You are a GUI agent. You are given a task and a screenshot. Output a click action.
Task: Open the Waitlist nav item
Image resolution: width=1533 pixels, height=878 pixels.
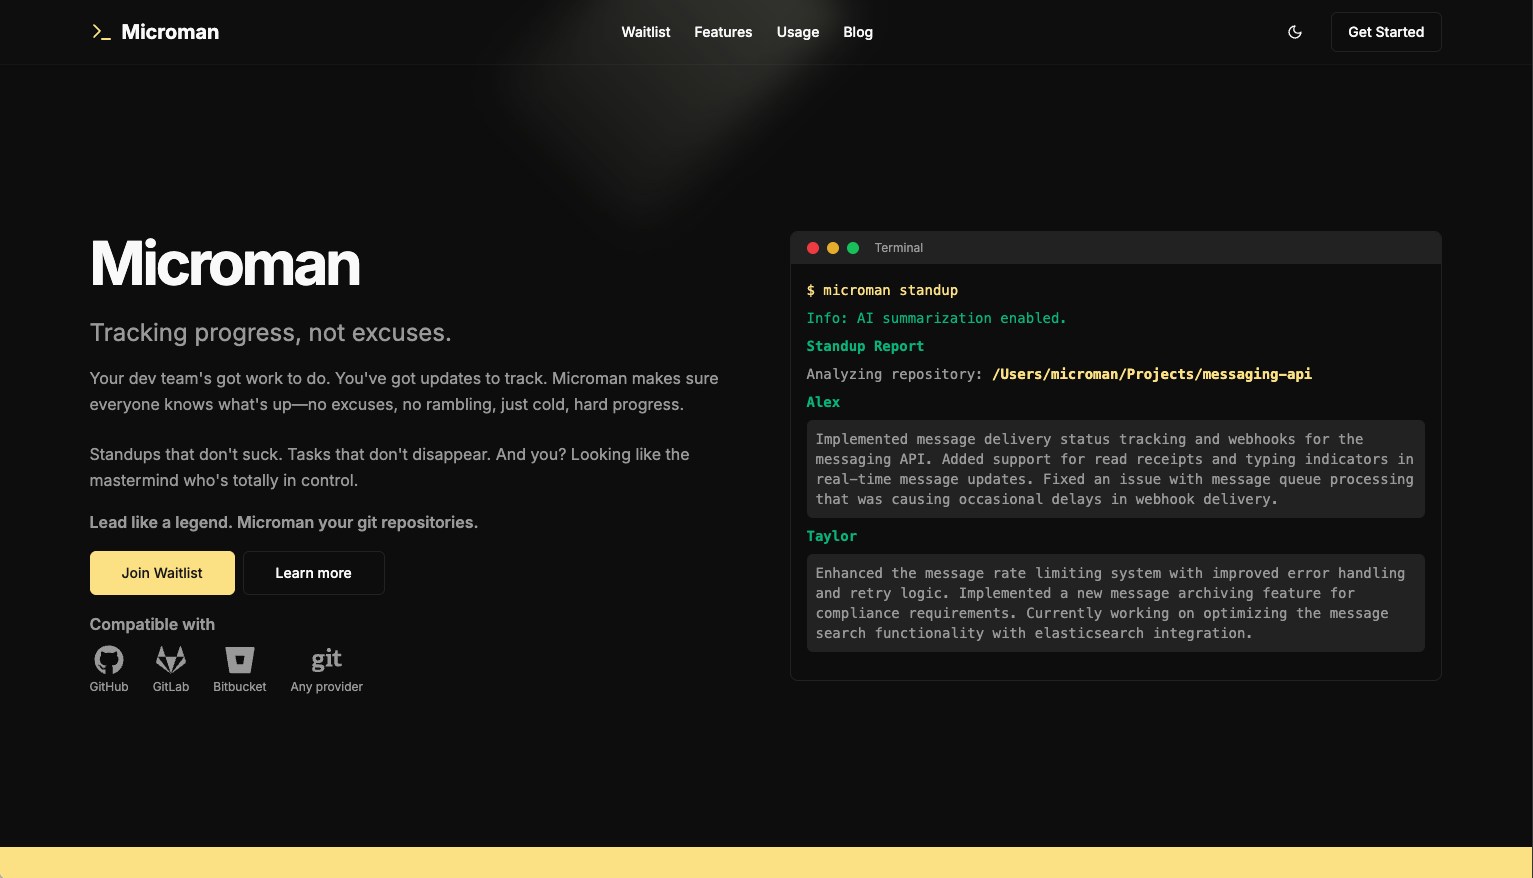pyautogui.click(x=646, y=32)
